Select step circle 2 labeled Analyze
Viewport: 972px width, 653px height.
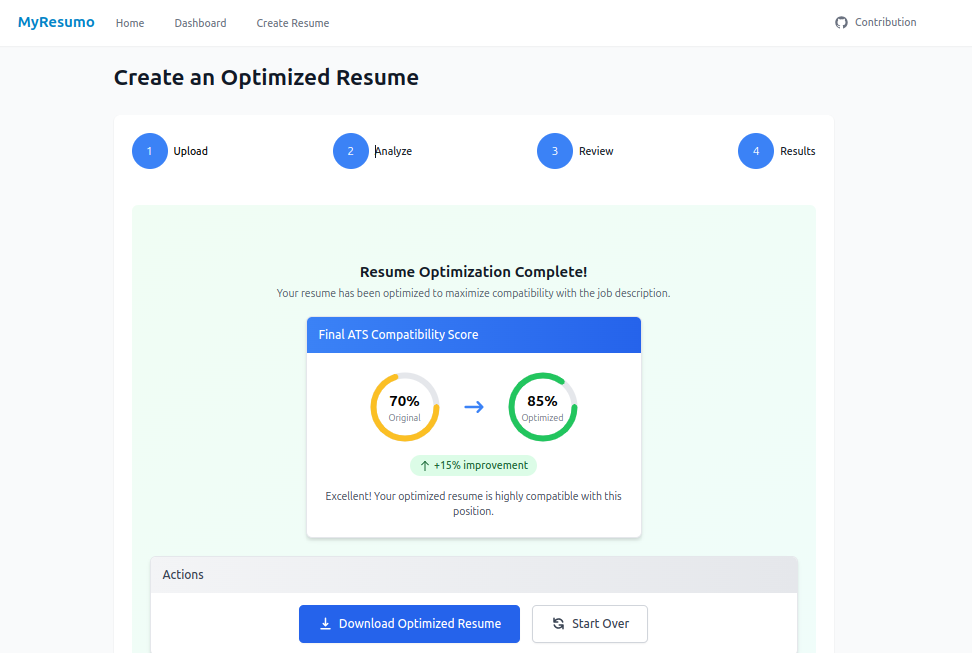(x=351, y=150)
